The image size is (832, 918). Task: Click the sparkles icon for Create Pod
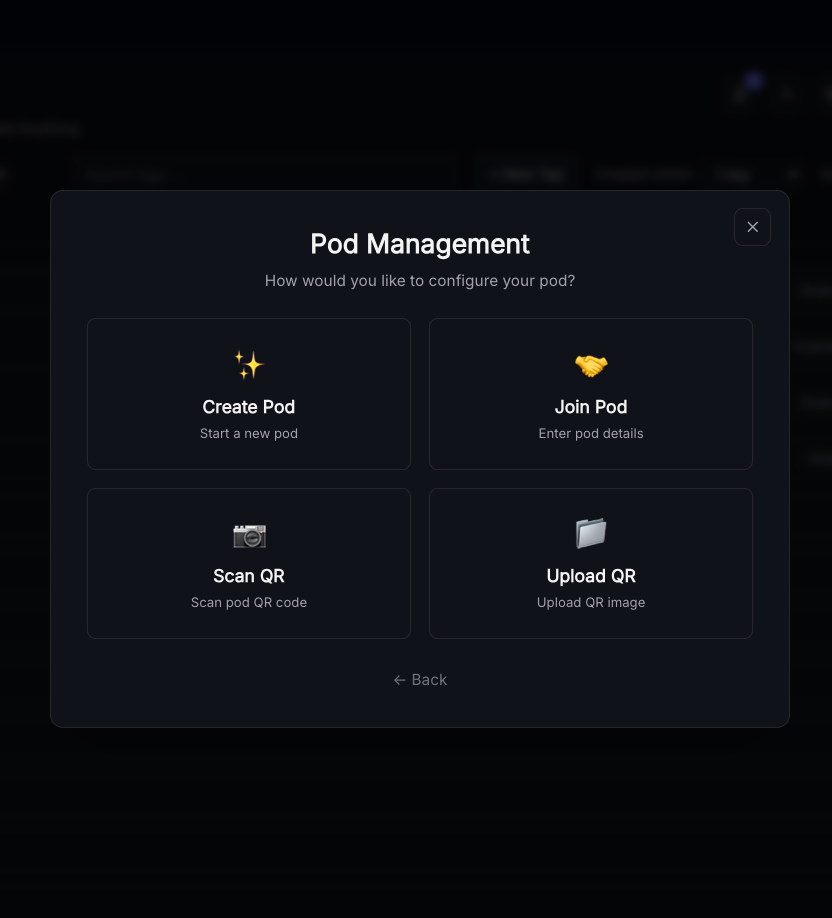249,364
